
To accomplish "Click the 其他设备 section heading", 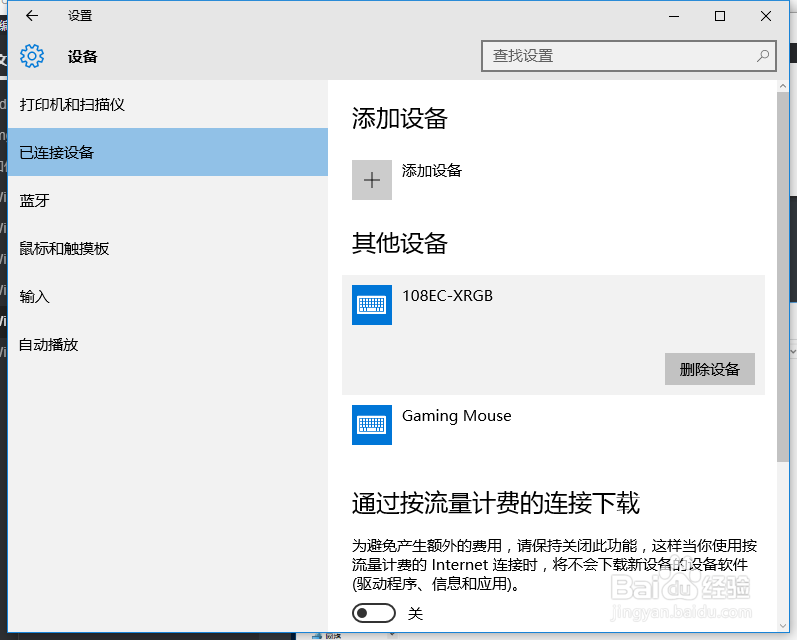I will pyautogui.click(x=400, y=243).
